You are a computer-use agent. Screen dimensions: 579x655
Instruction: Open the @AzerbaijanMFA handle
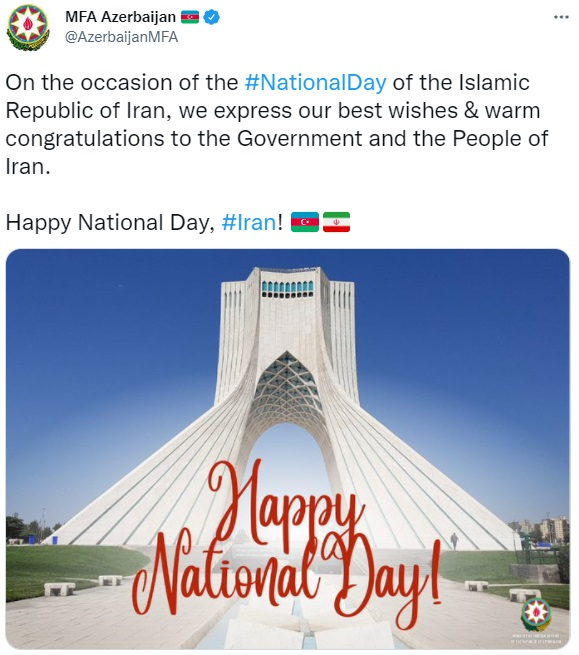[122, 37]
